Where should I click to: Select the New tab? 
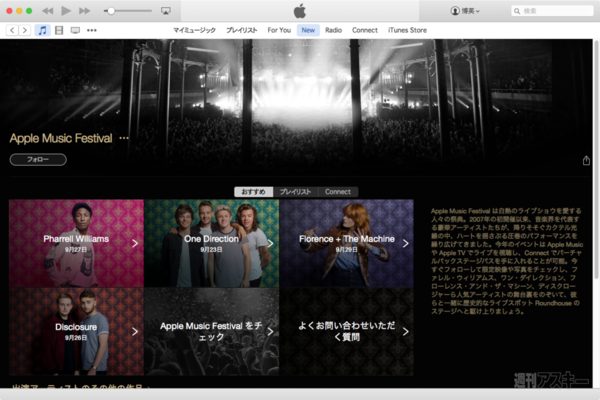pyautogui.click(x=308, y=30)
